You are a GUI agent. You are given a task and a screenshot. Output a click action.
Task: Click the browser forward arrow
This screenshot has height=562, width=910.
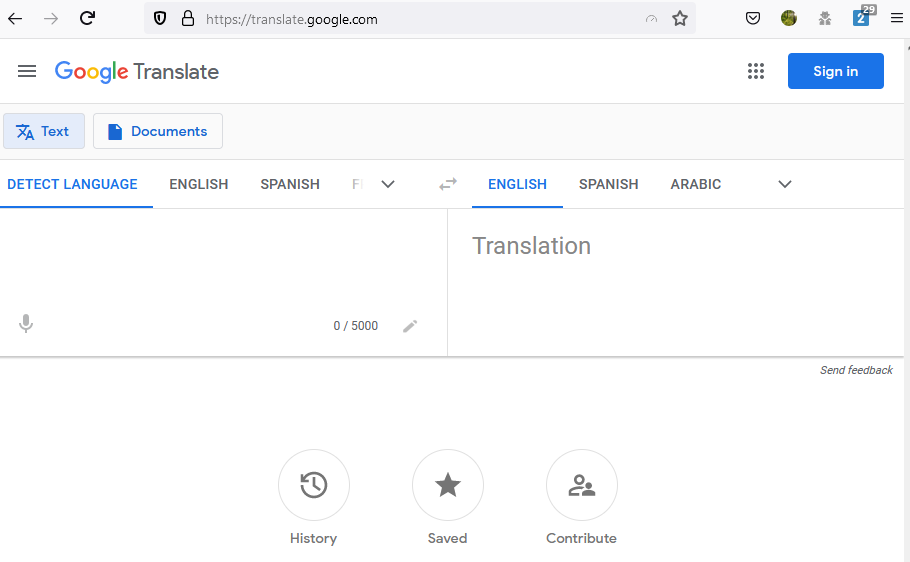(51, 19)
